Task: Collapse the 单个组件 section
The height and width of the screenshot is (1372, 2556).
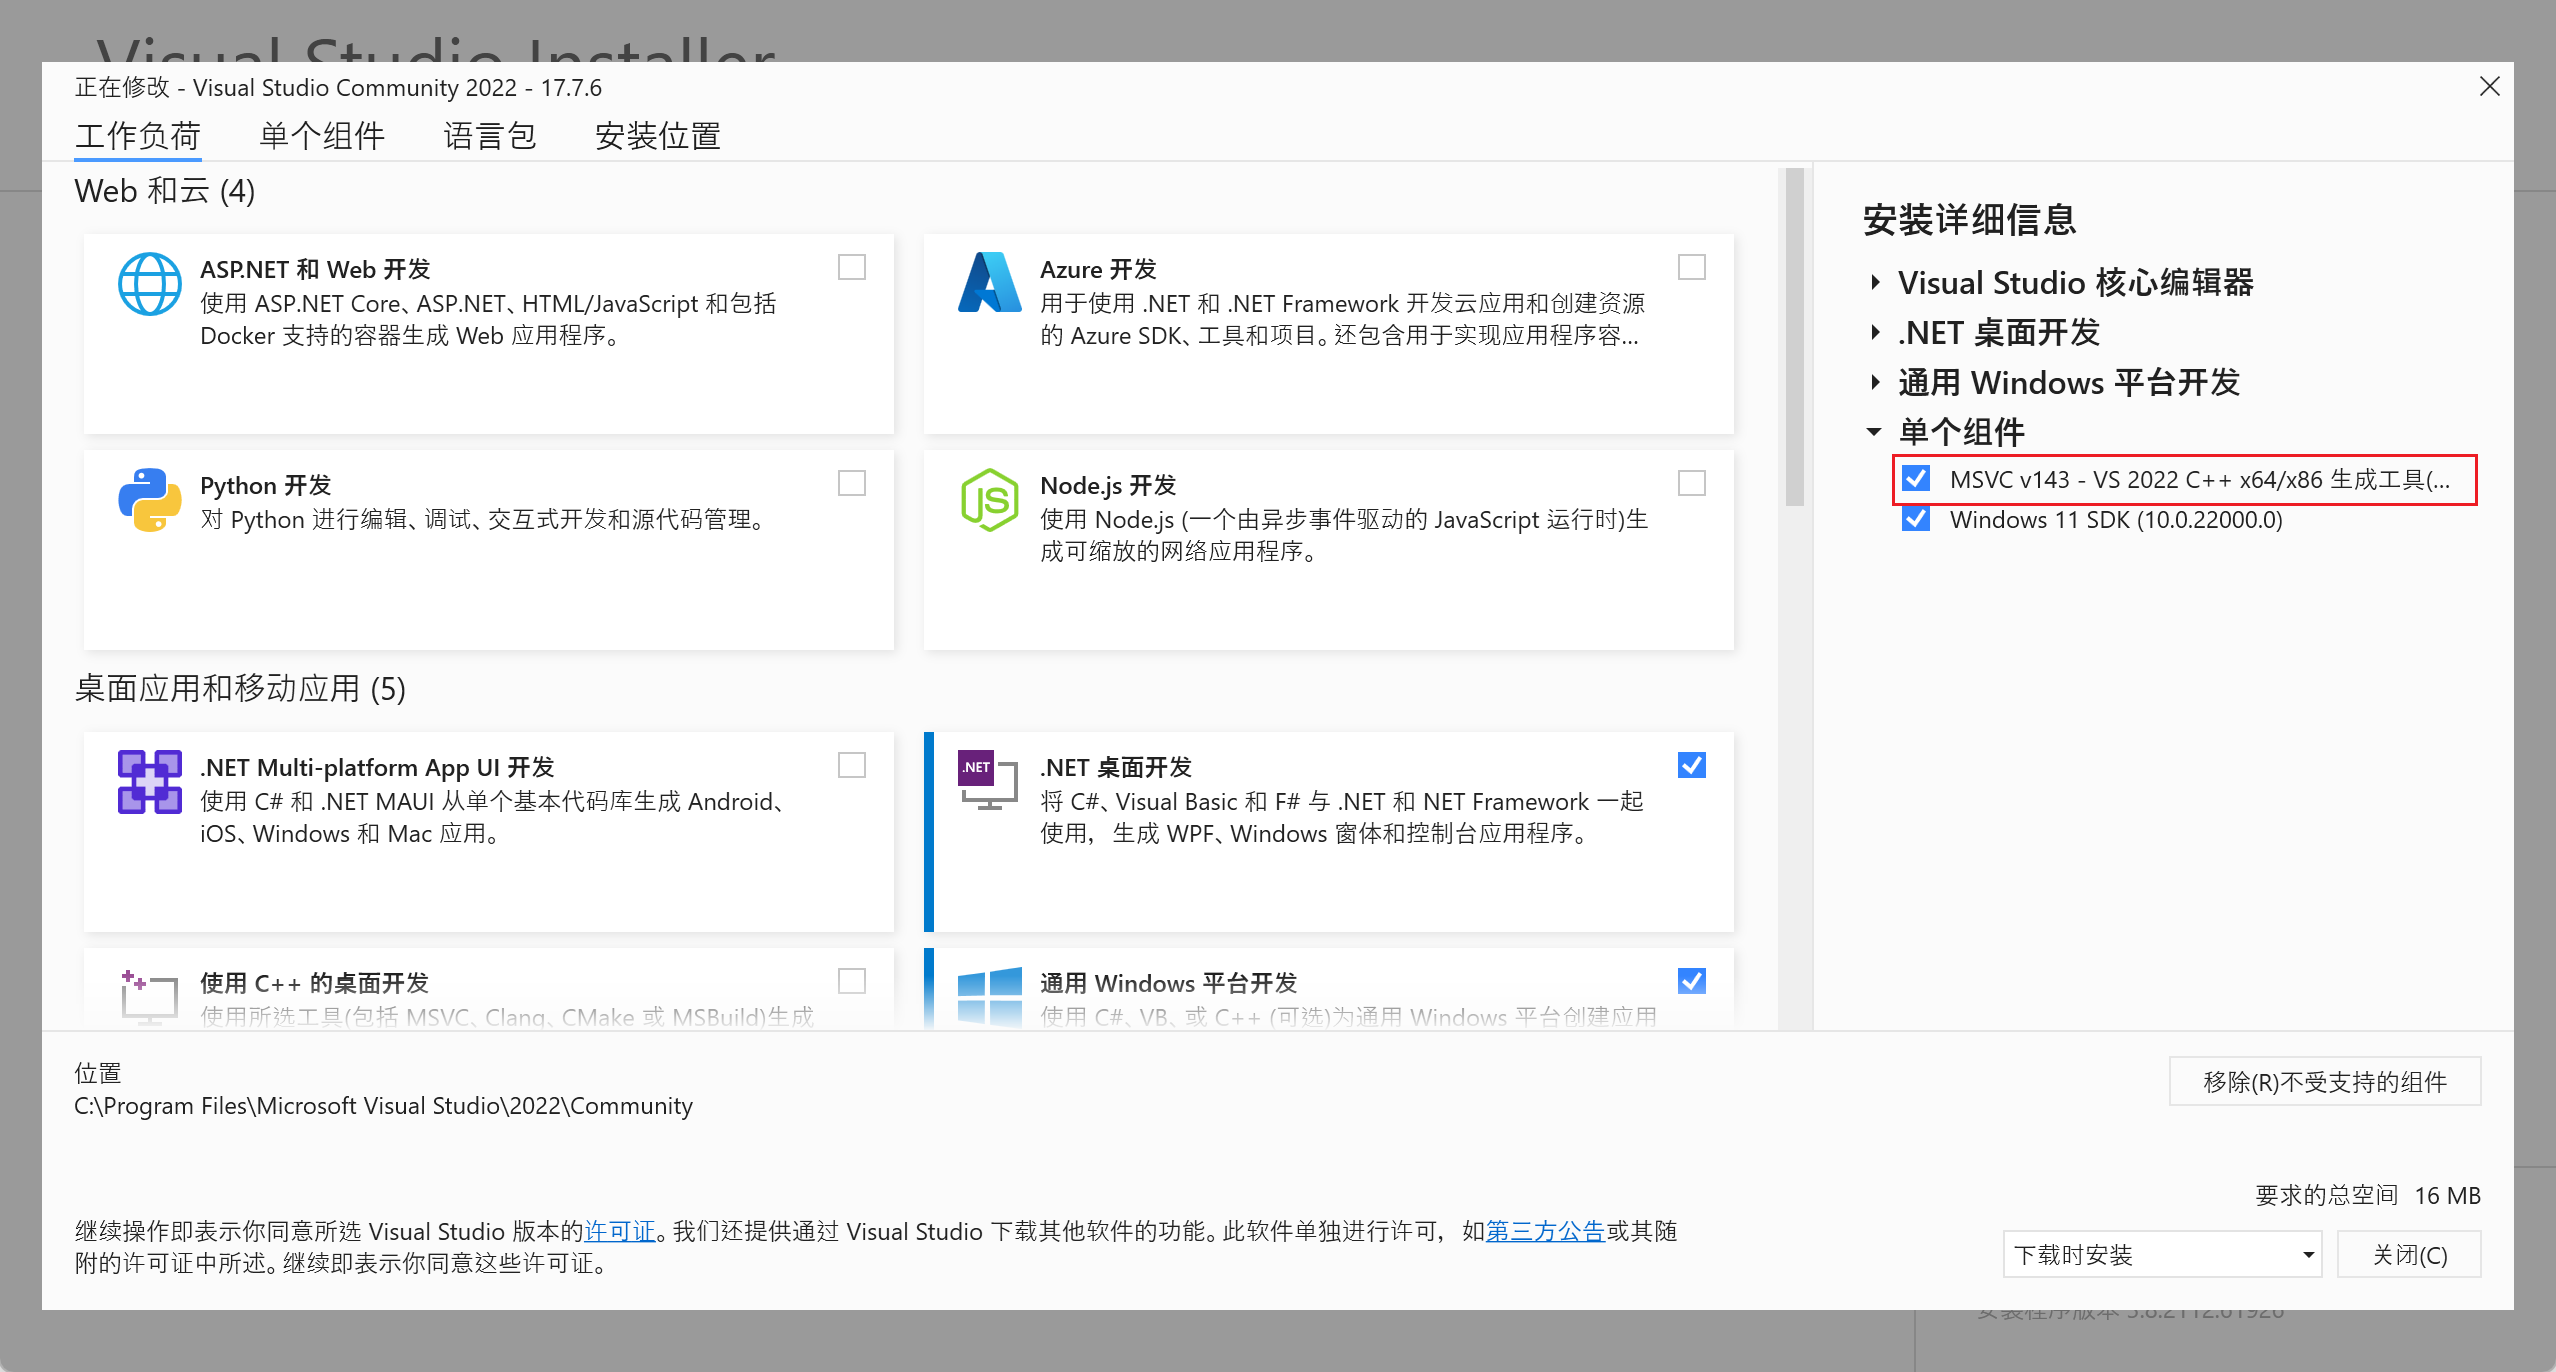Action: pos(1875,433)
